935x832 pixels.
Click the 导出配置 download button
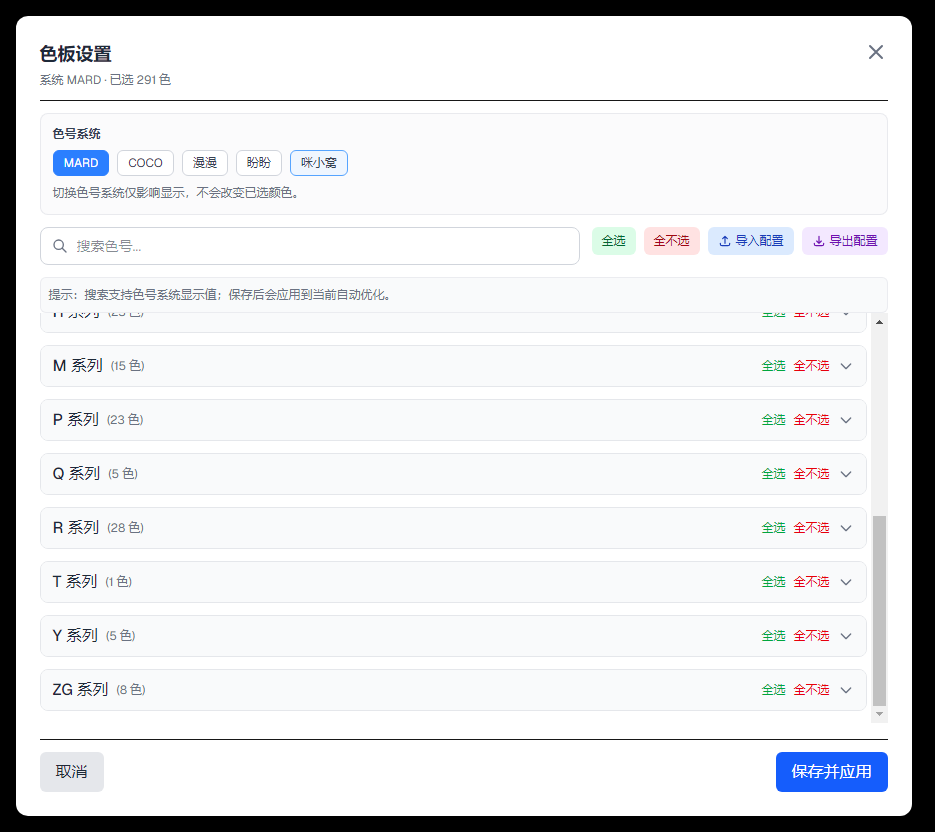coord(844,241)
